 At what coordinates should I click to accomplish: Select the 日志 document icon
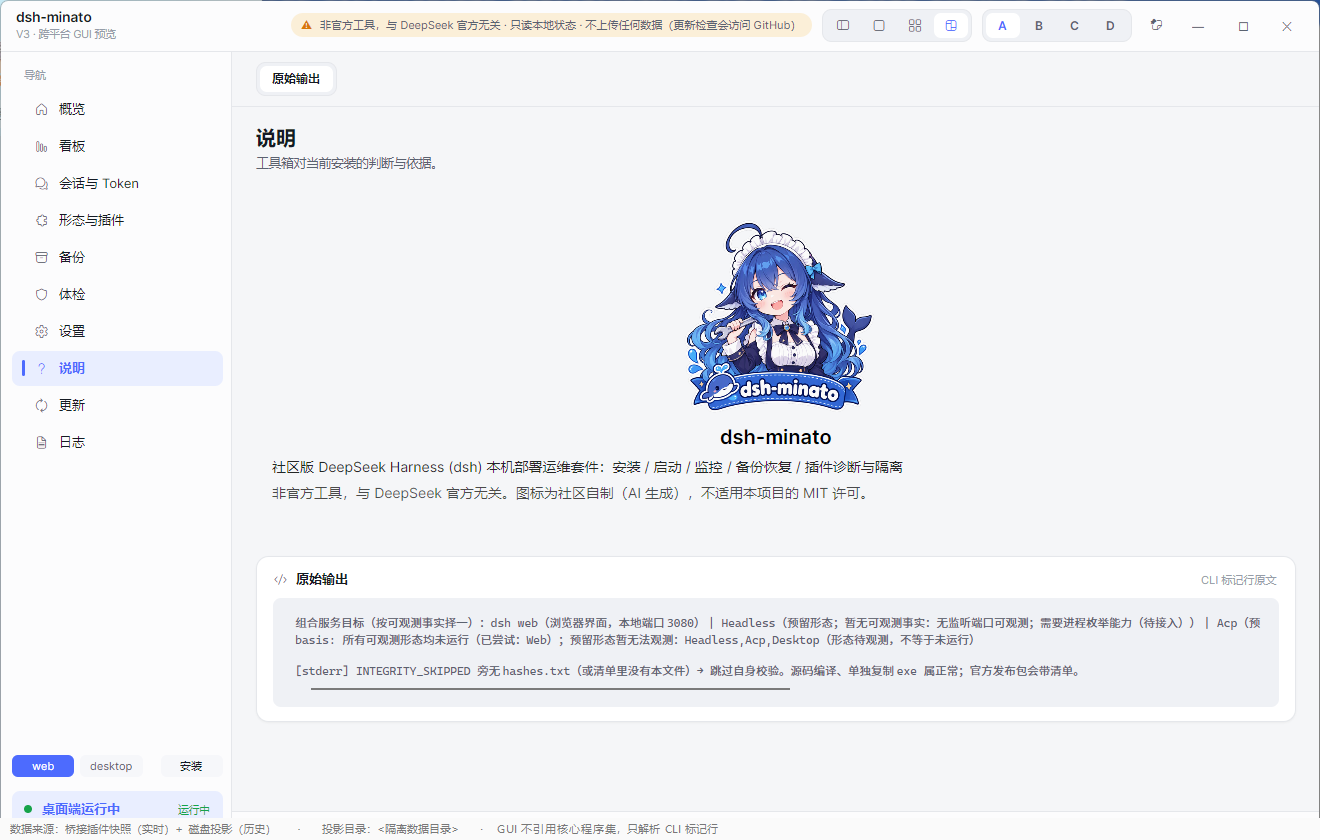(41, 442)
